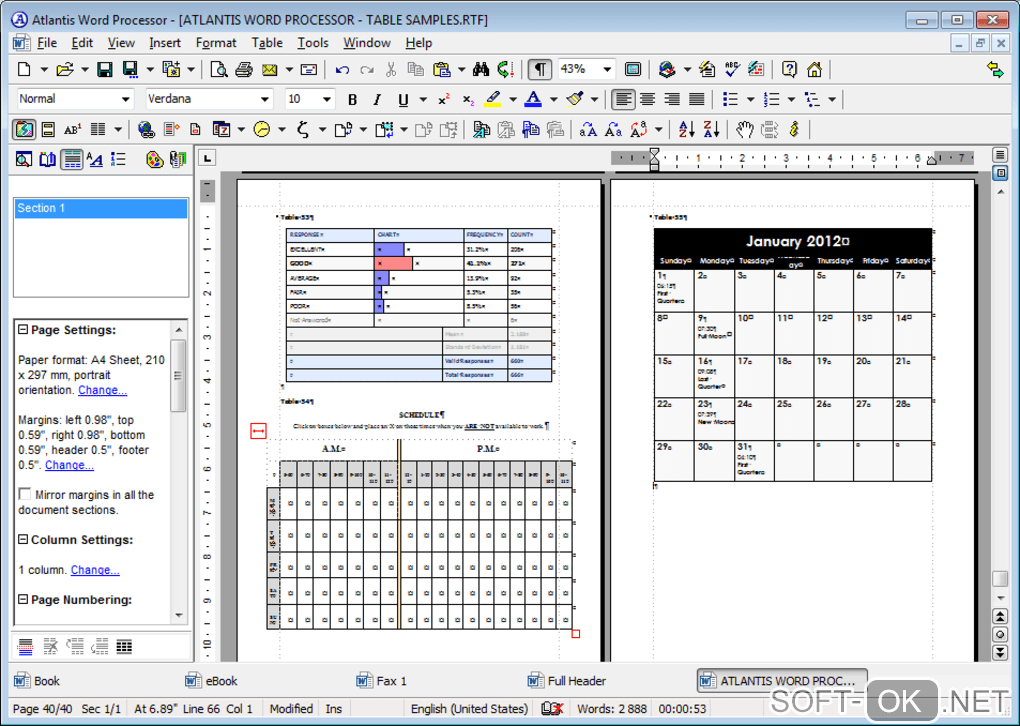
Task: Click the Sort ascending A-Z icon
Action: pos(686,129)
